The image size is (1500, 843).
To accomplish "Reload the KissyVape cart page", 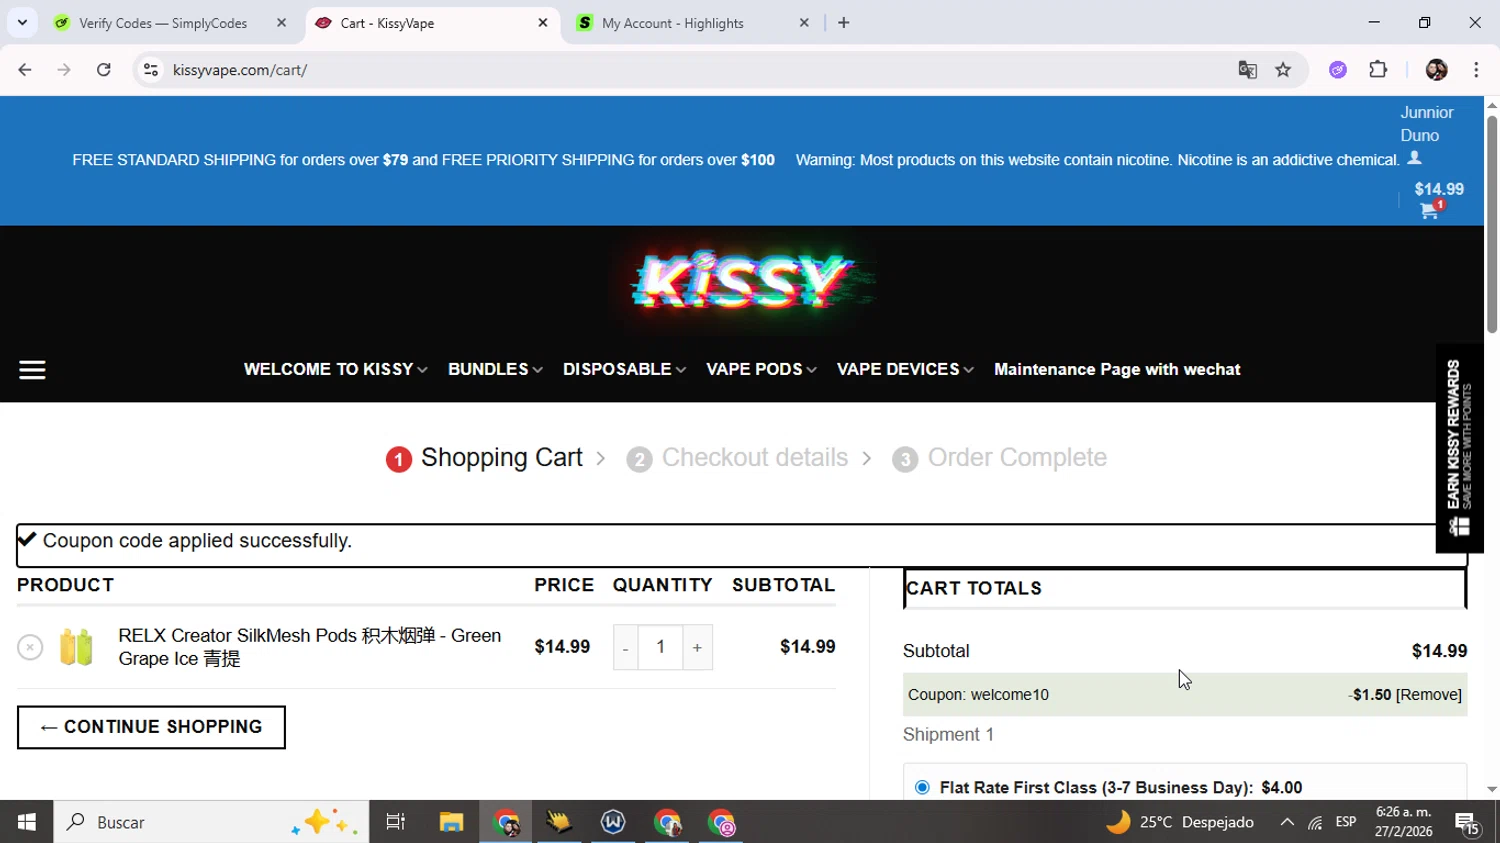I will click(x=104, y=70).
